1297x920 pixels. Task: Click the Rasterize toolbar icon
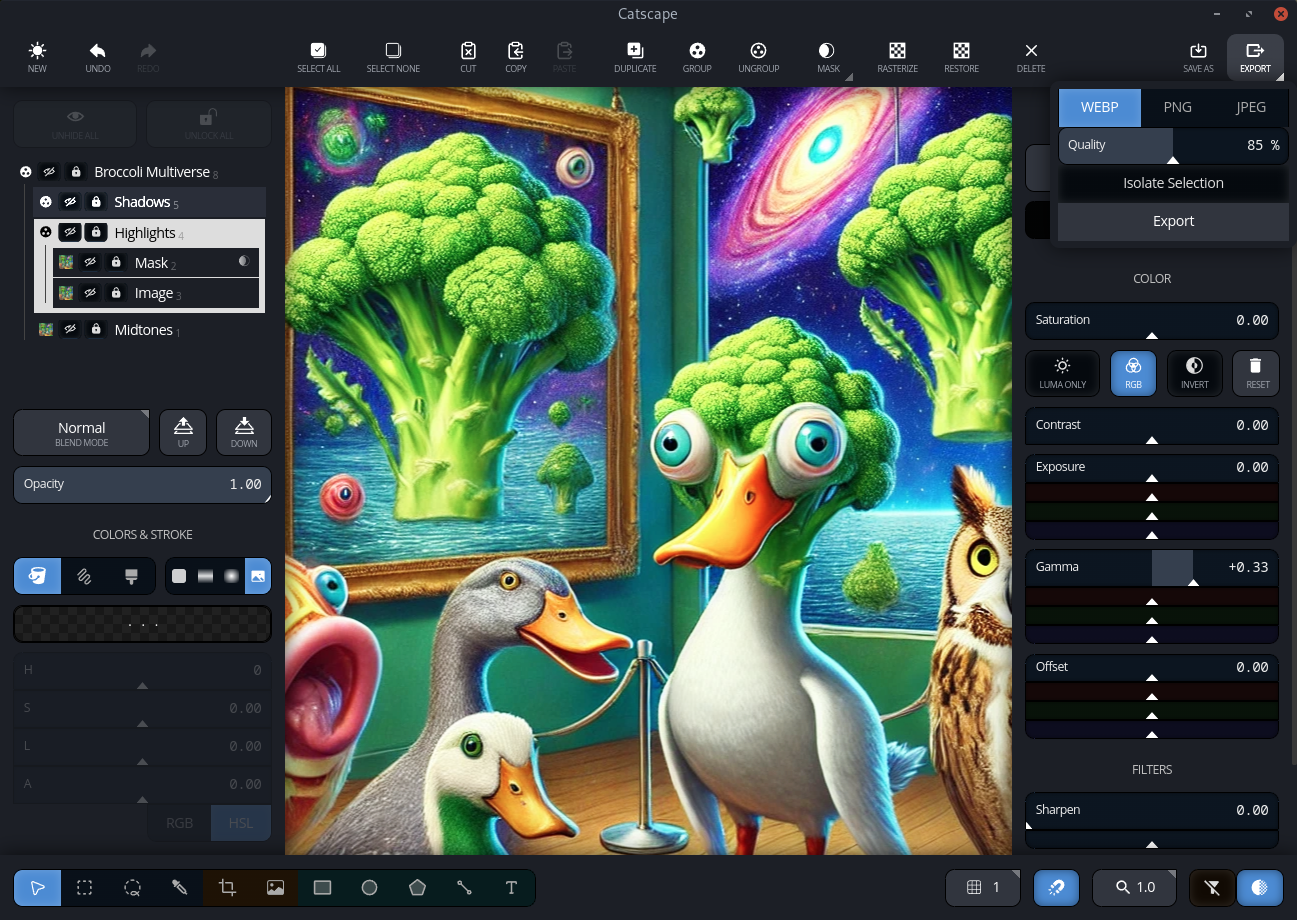point(897,58)
